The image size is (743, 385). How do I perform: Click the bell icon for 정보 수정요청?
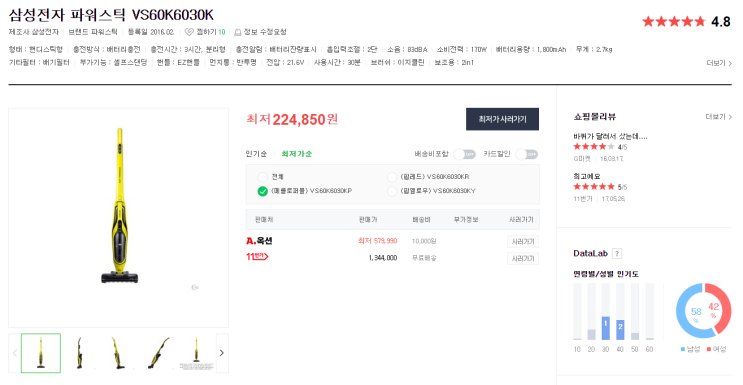click(238, 32)
